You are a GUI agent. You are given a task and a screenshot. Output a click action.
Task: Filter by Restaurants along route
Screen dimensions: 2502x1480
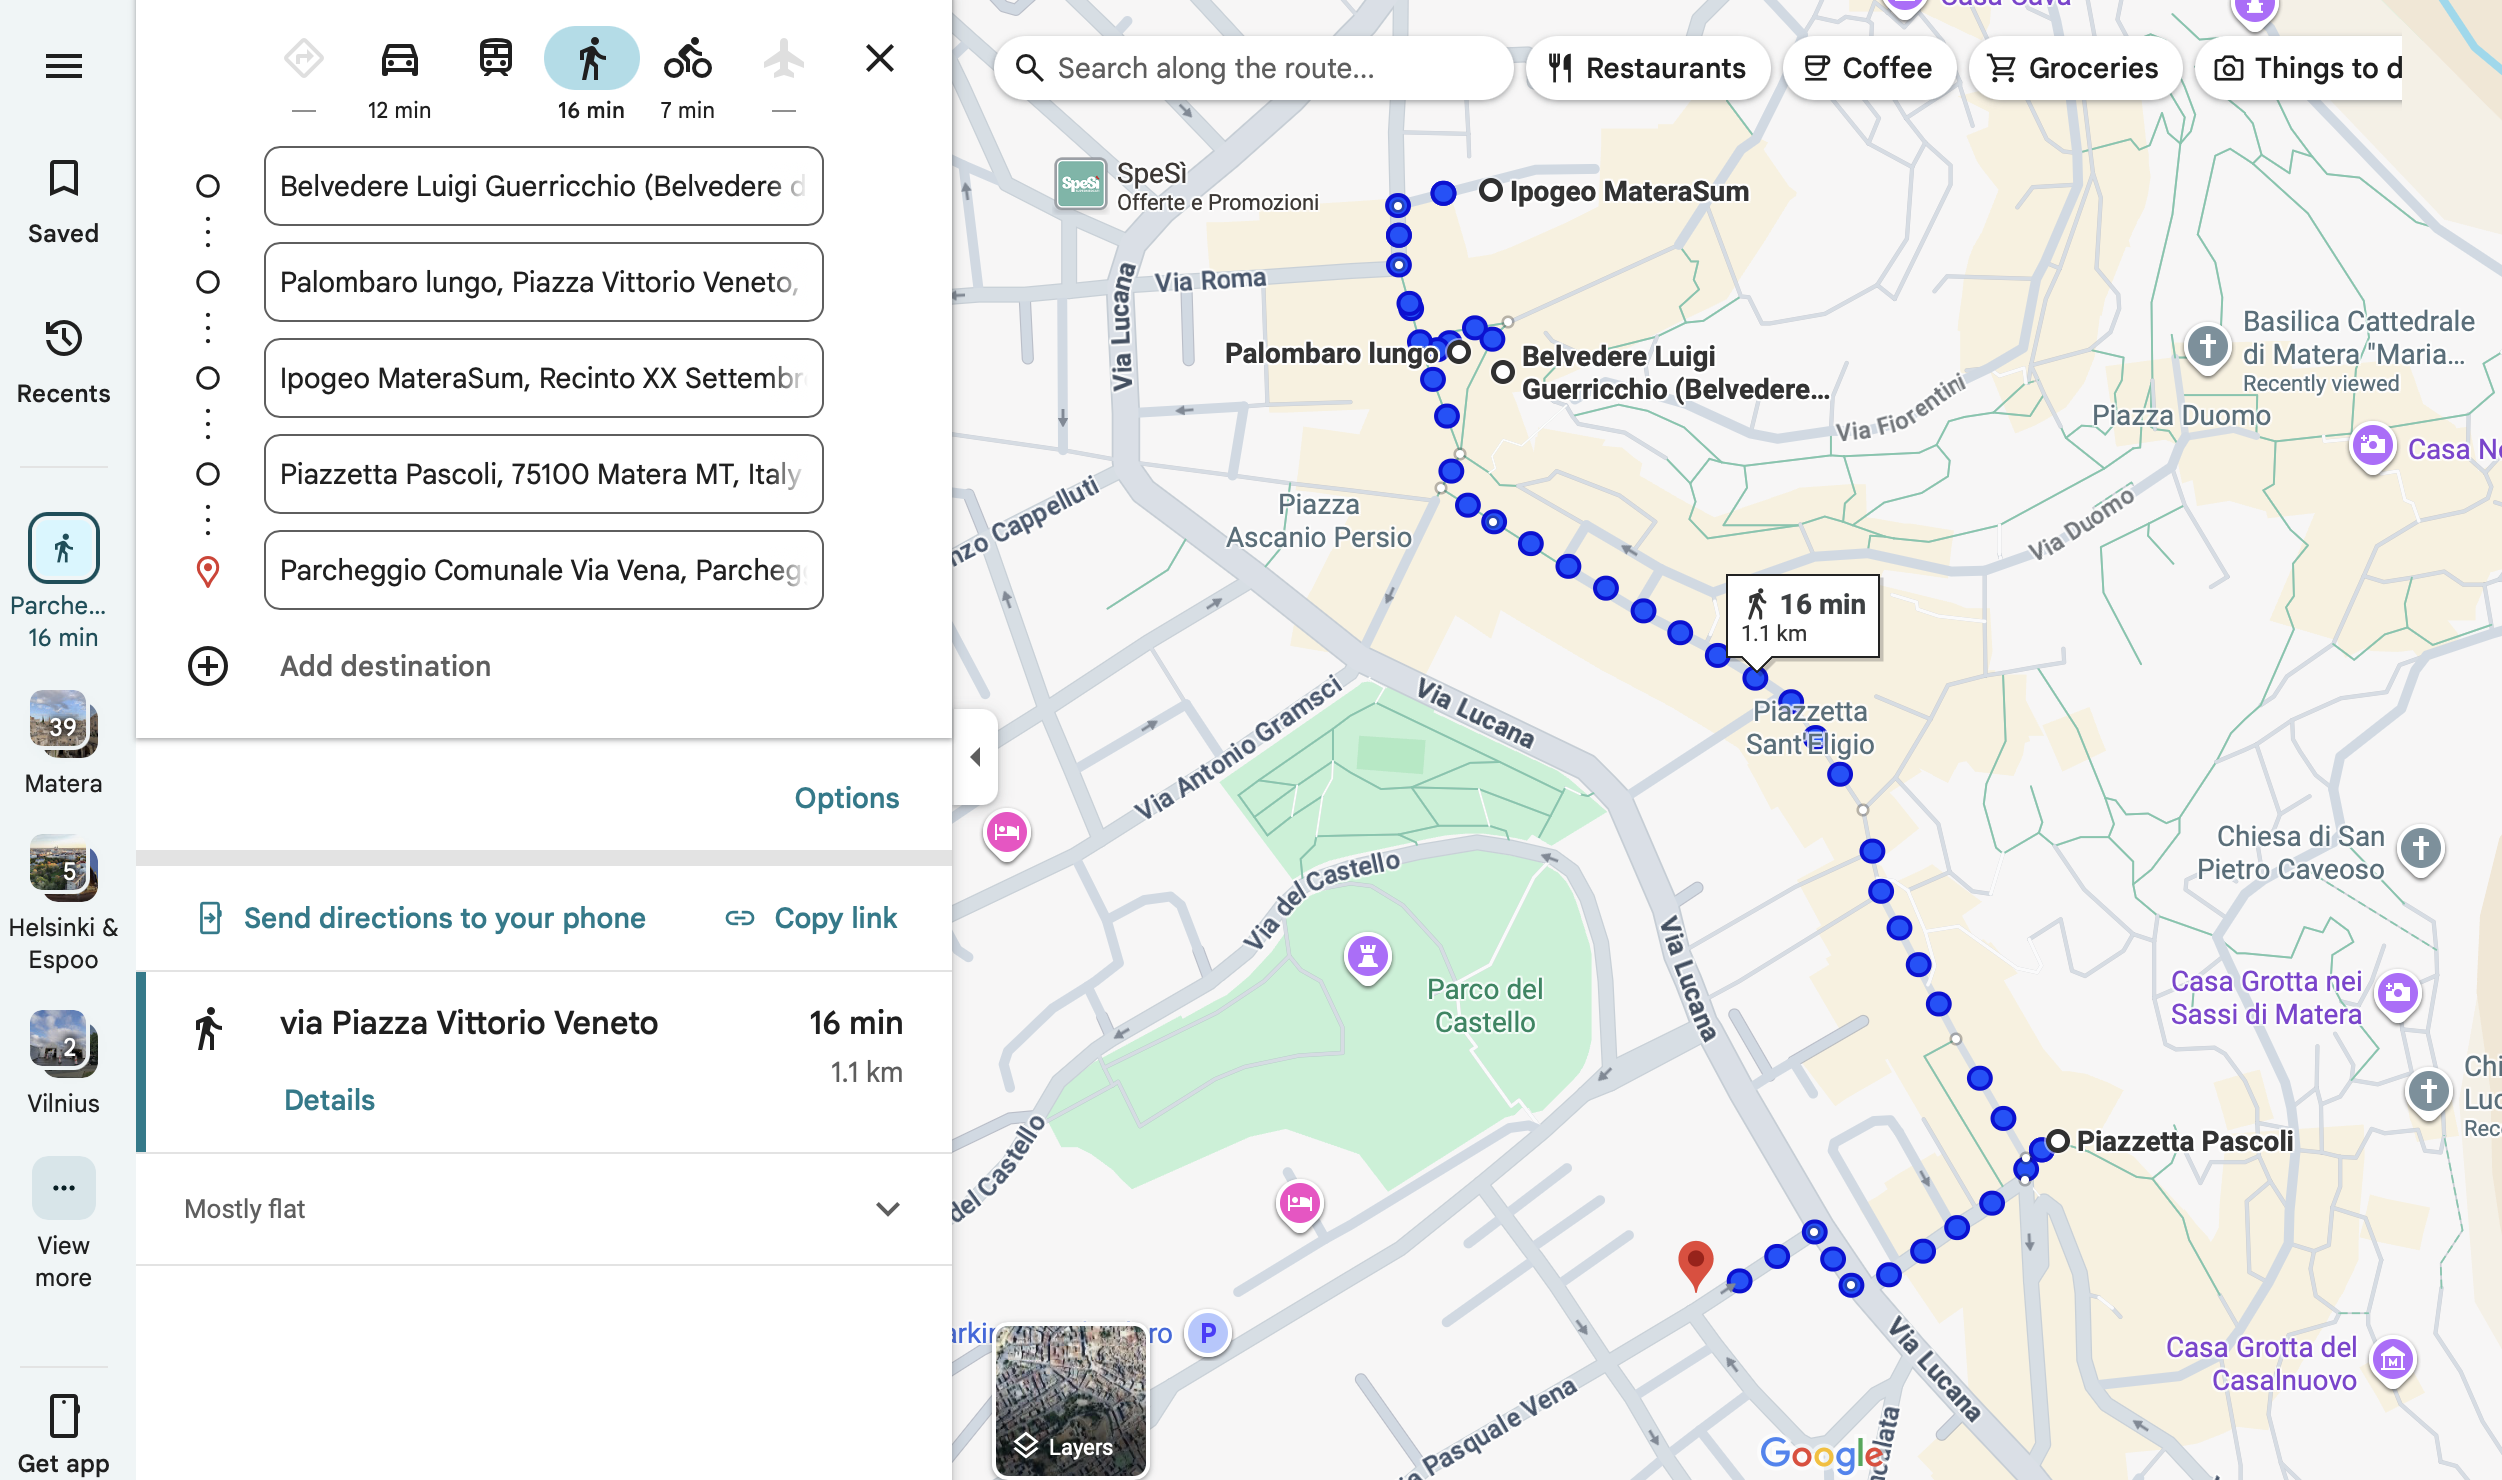1647,68
